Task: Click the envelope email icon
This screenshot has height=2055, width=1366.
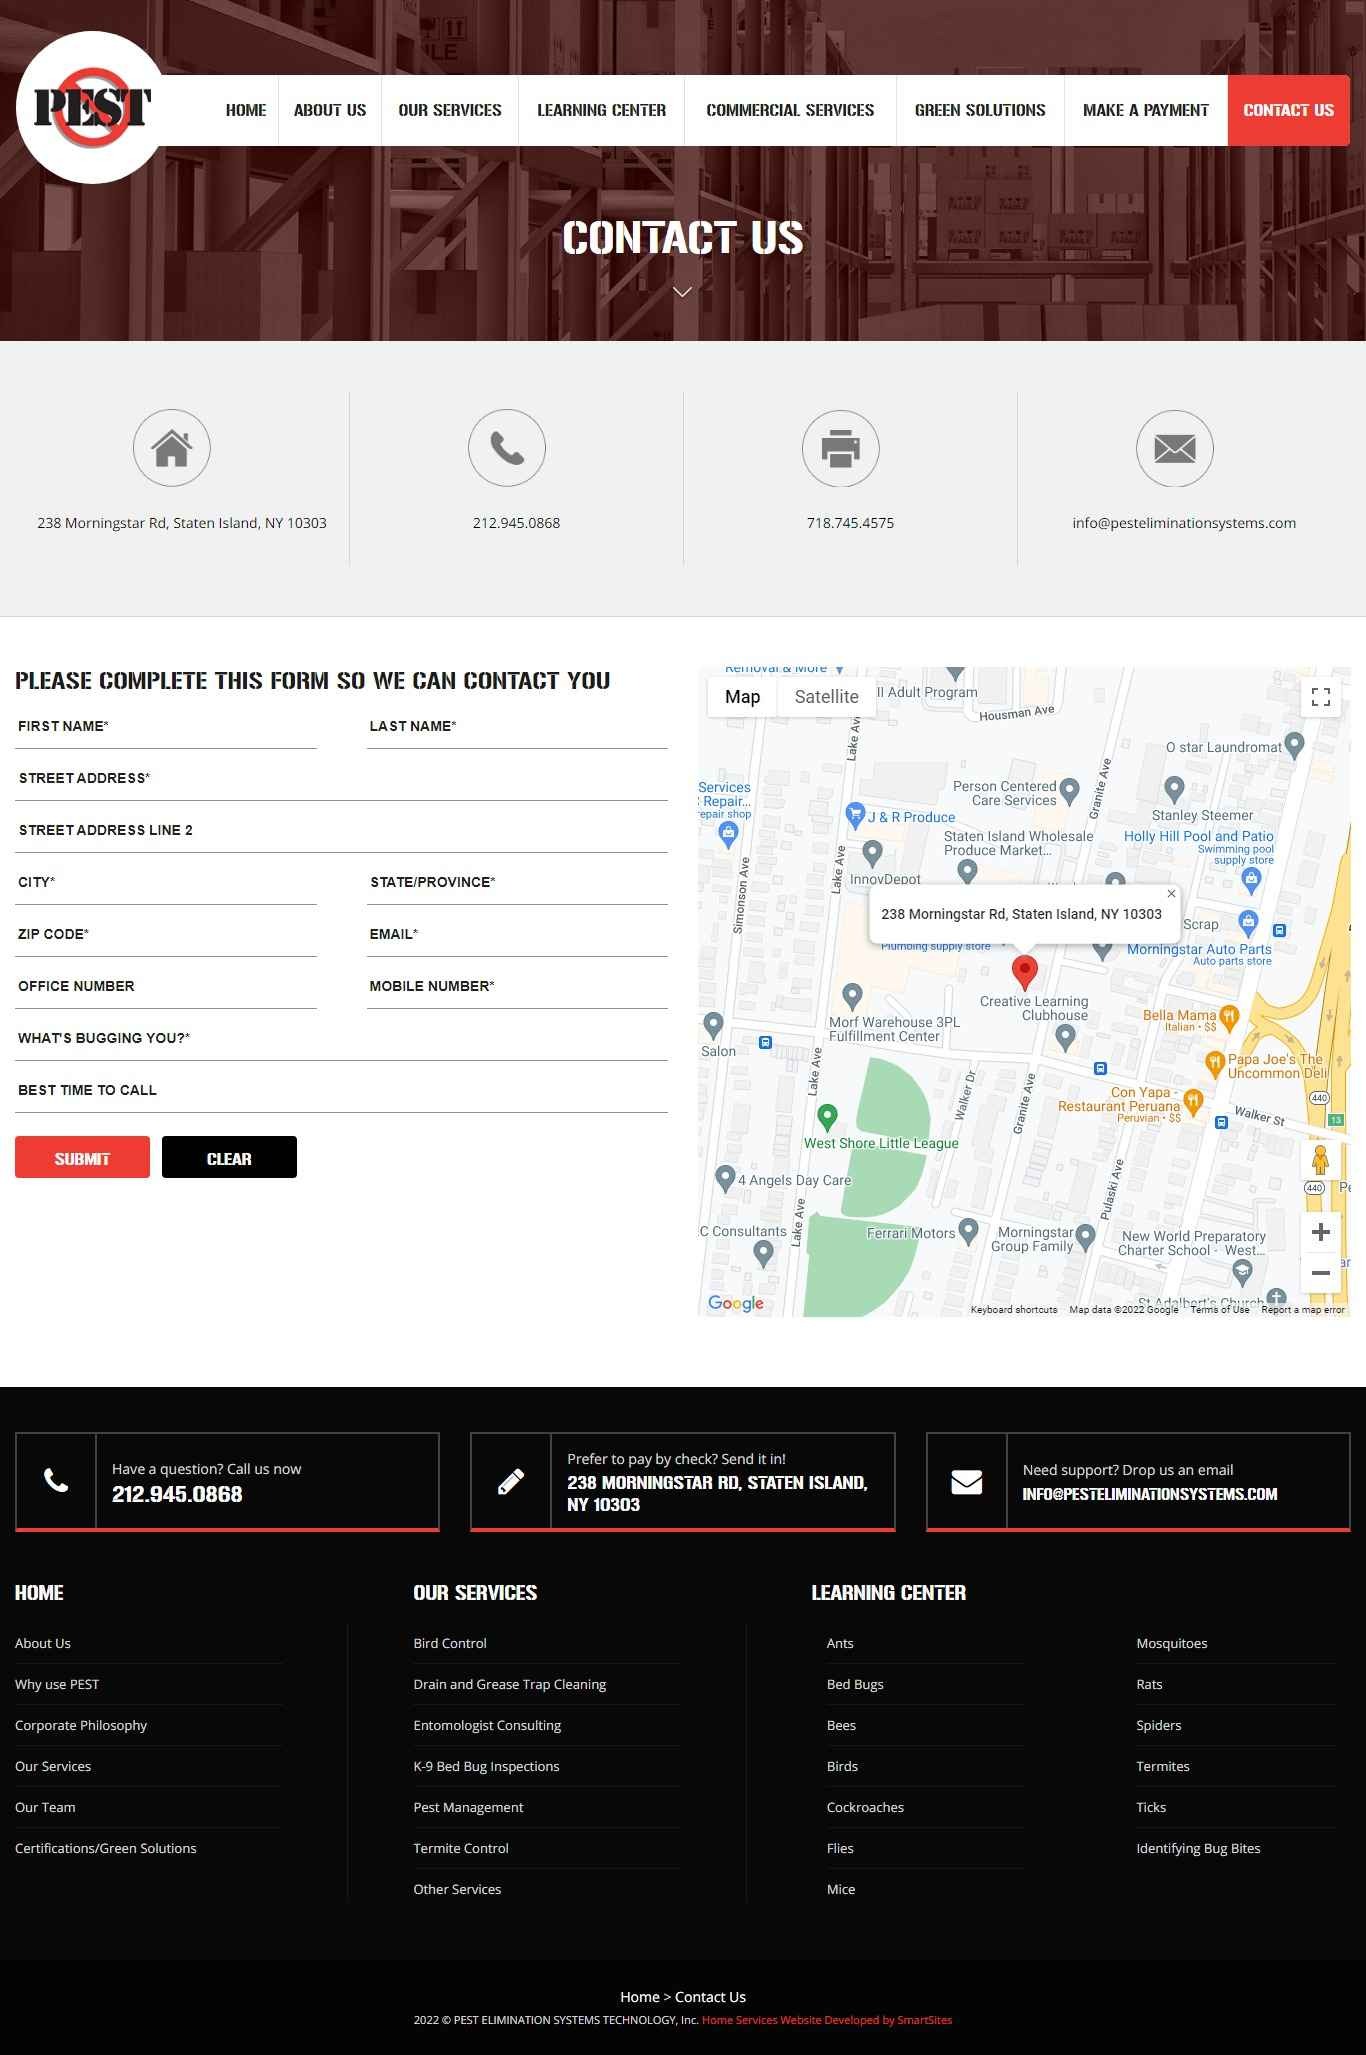Action: pos(1175,448)
